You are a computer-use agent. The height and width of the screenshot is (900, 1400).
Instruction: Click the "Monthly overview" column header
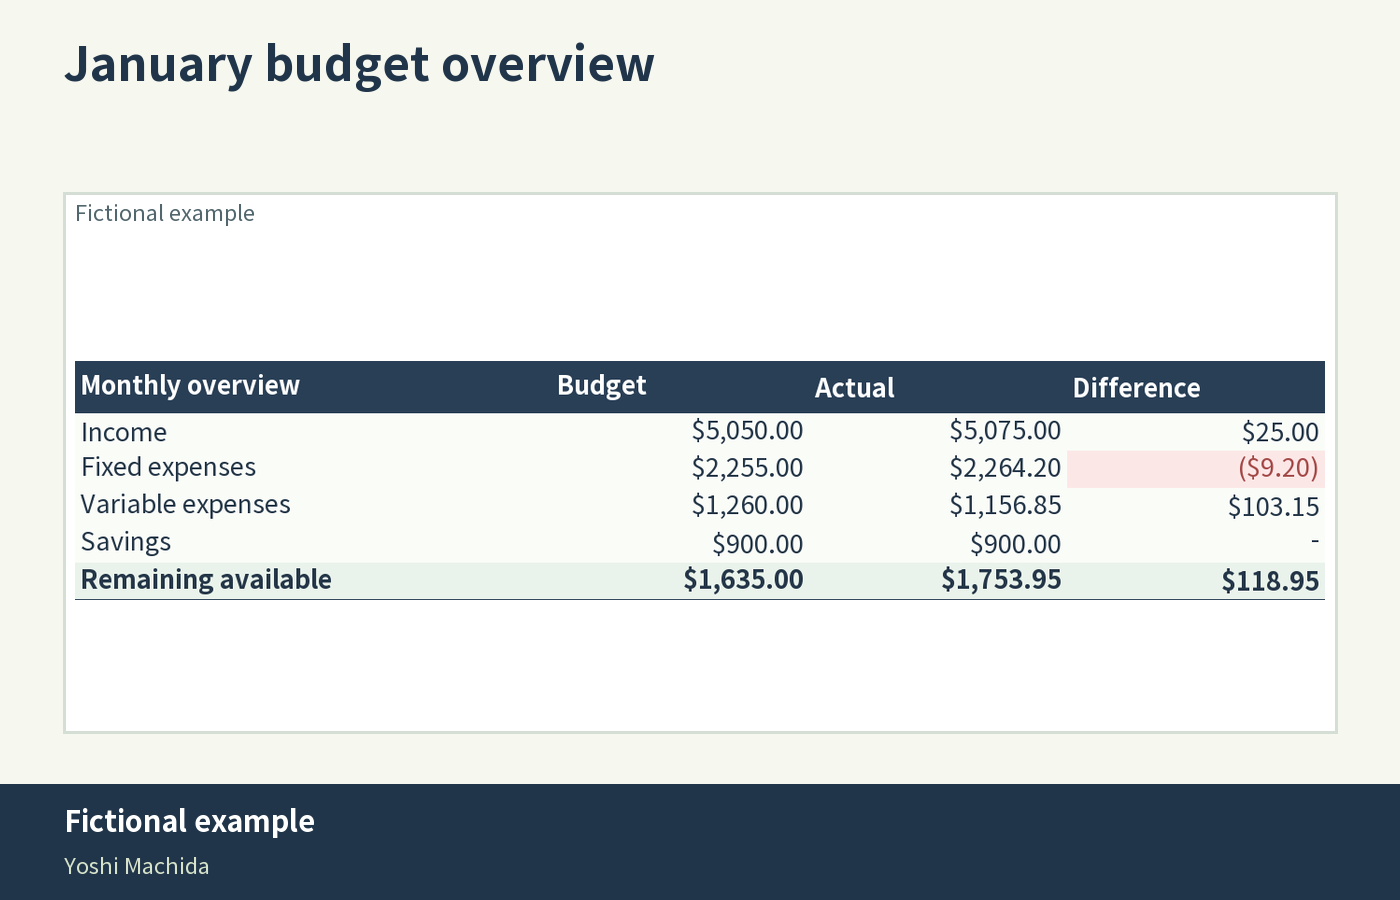190,386
